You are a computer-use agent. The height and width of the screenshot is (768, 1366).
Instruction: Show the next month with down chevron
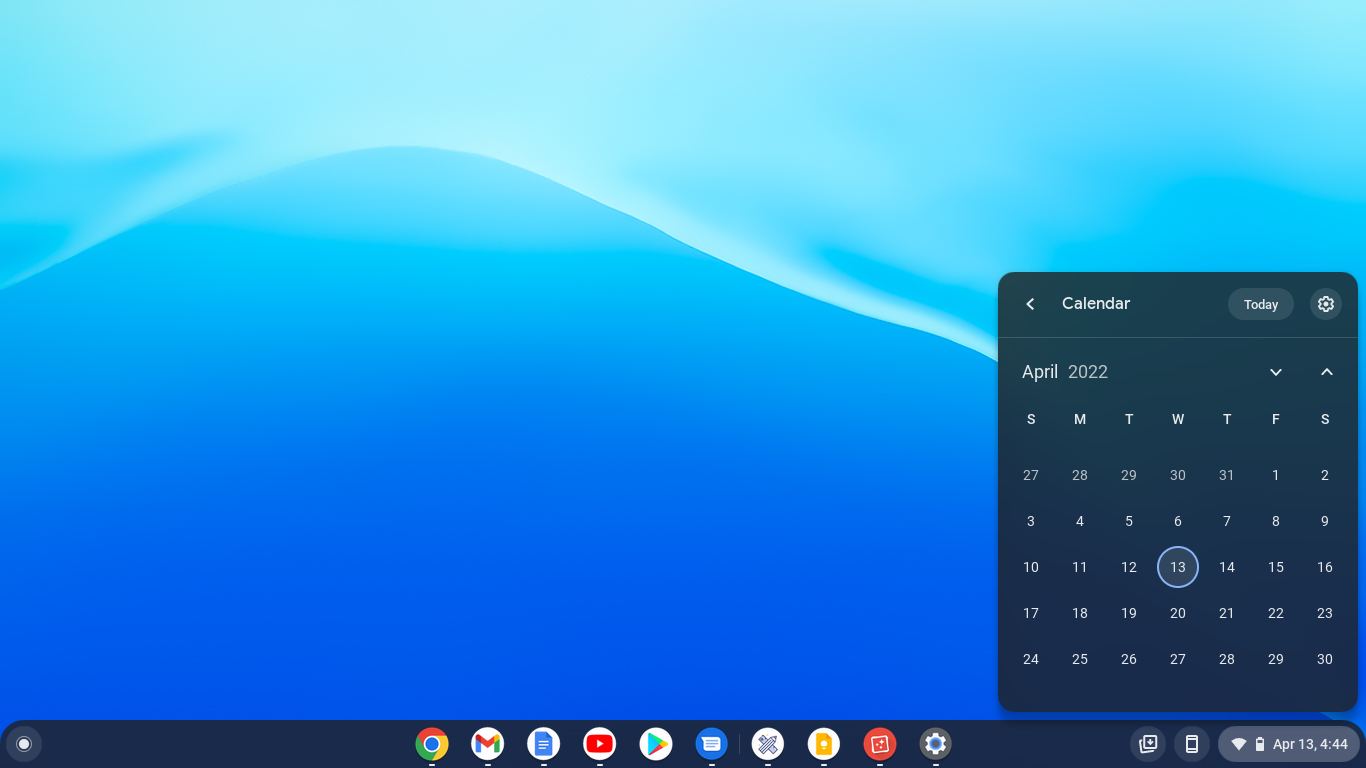tap(1276, 372)
